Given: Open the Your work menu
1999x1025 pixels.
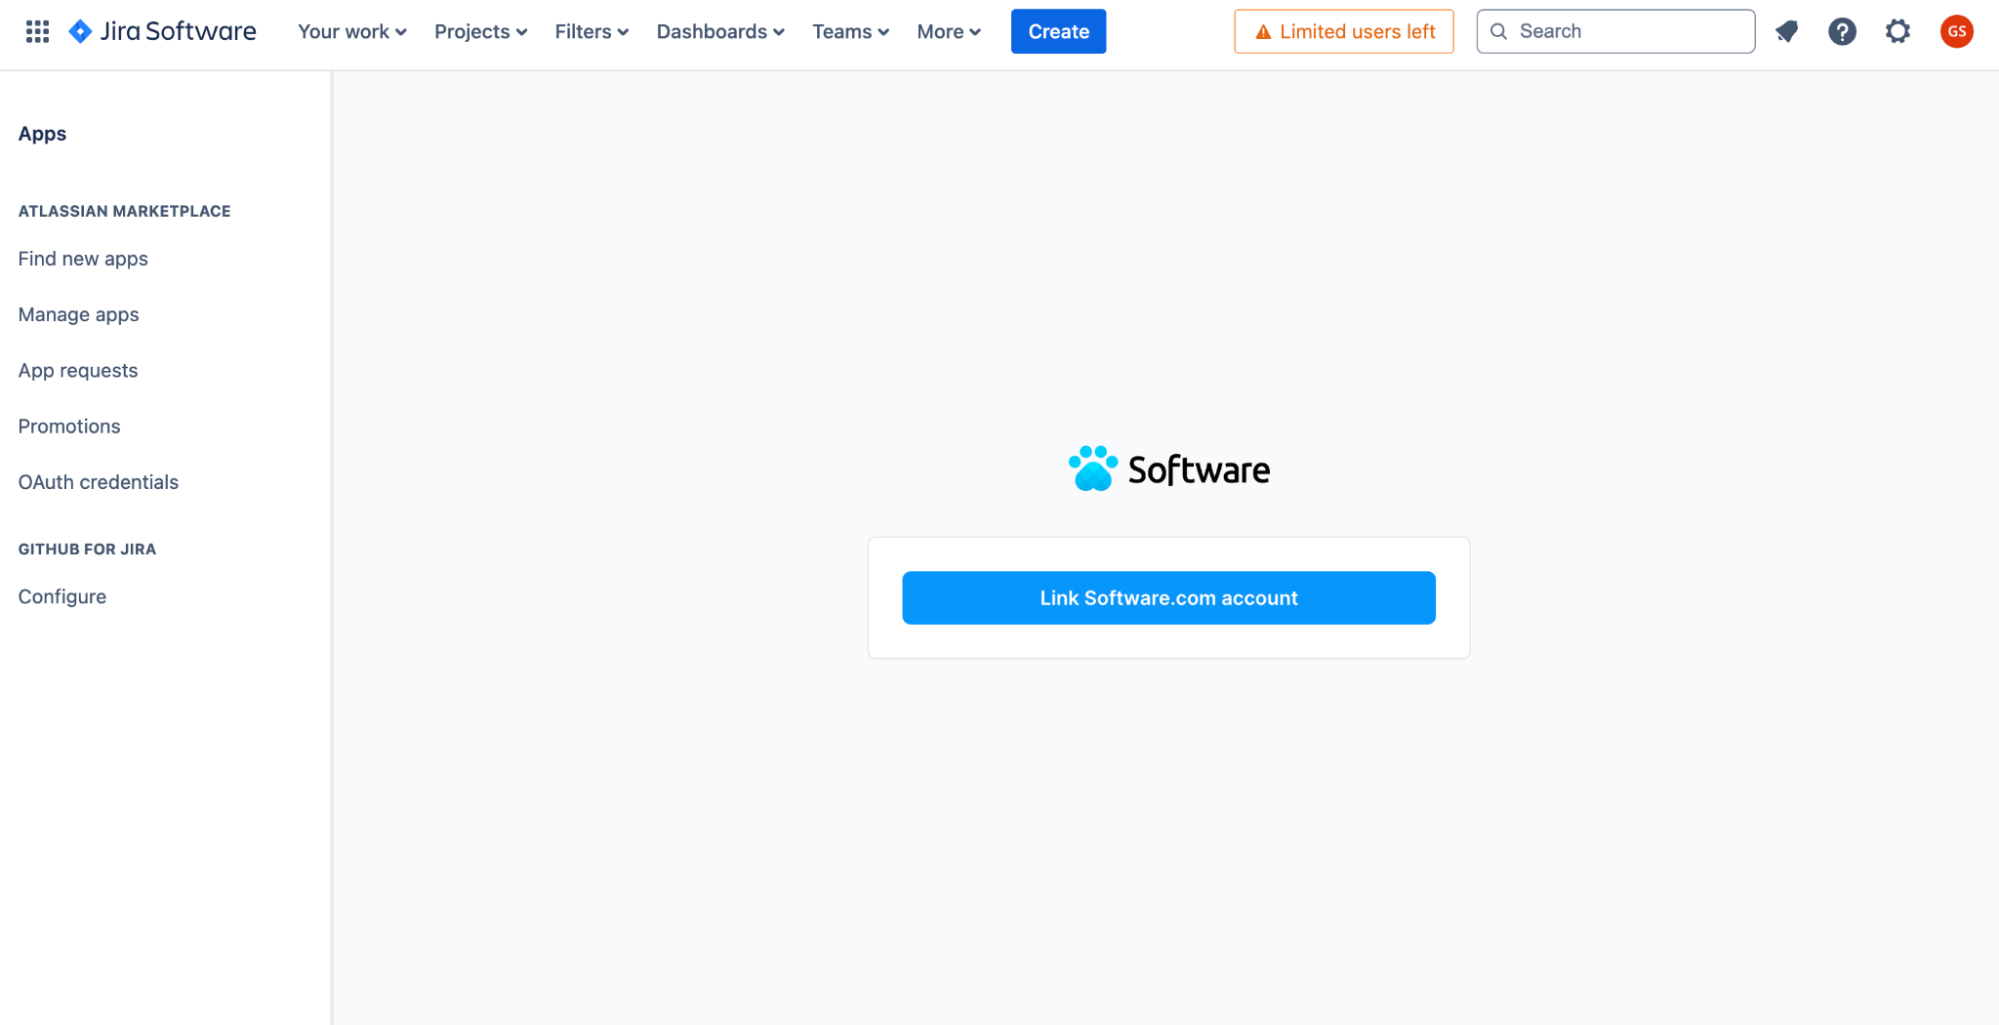Looking at the screenshot, I should [x=351, y=31].
